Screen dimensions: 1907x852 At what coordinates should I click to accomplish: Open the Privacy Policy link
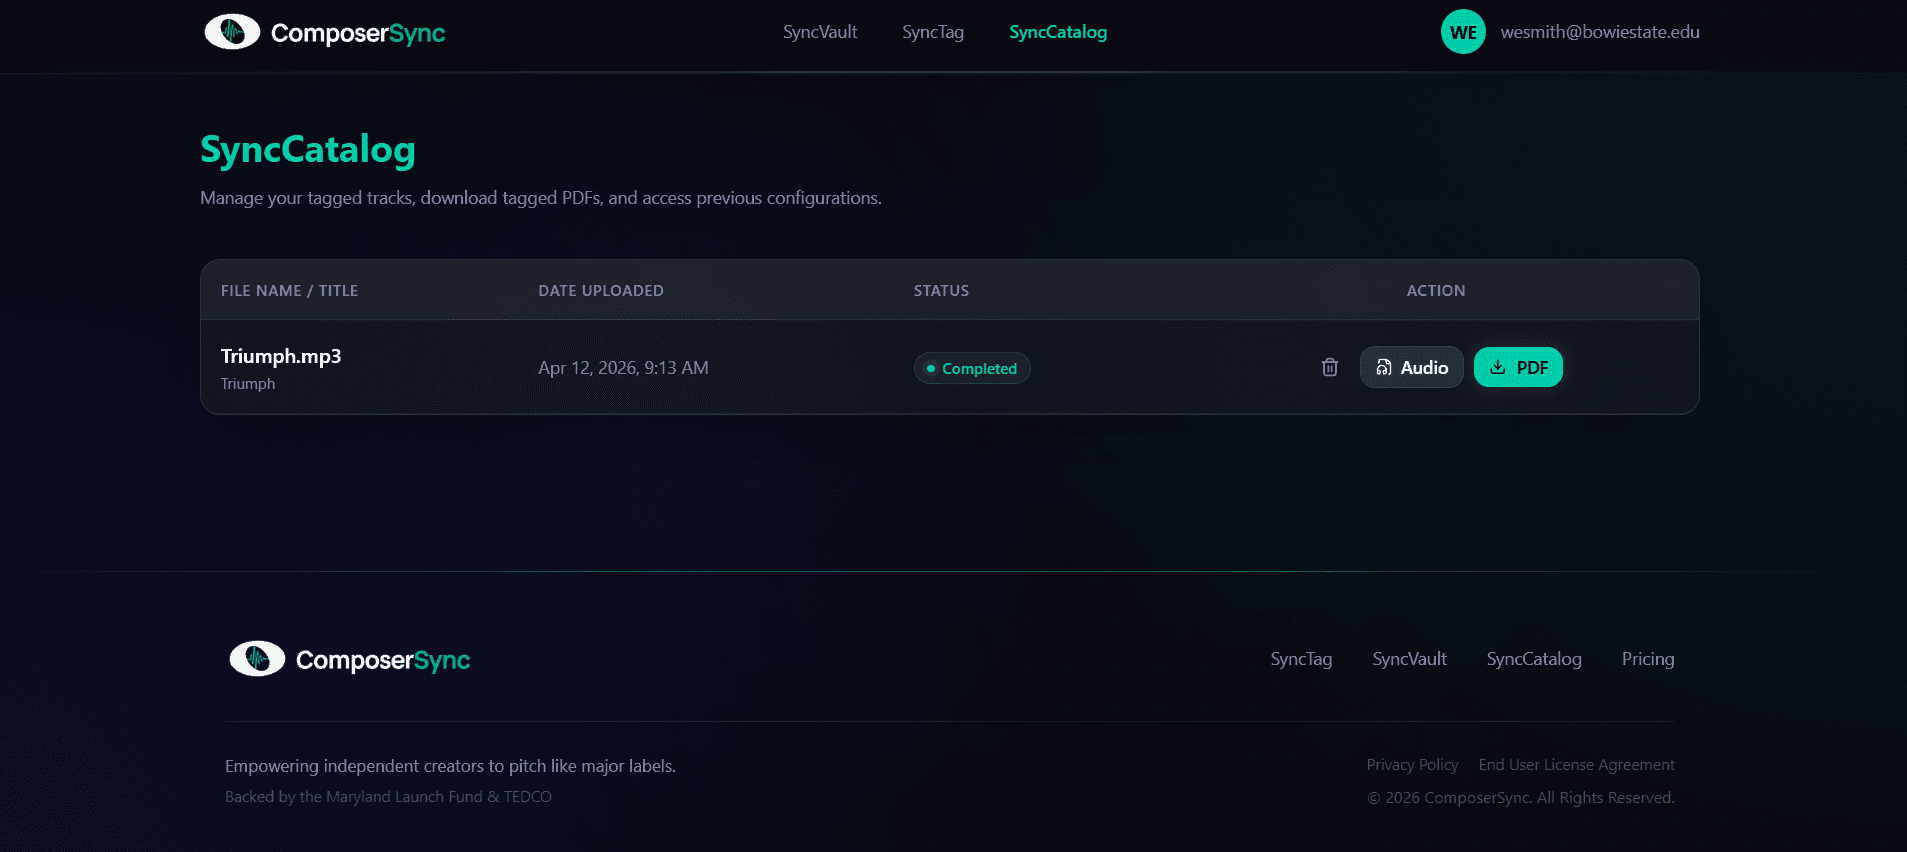(x=1412, y=765)
